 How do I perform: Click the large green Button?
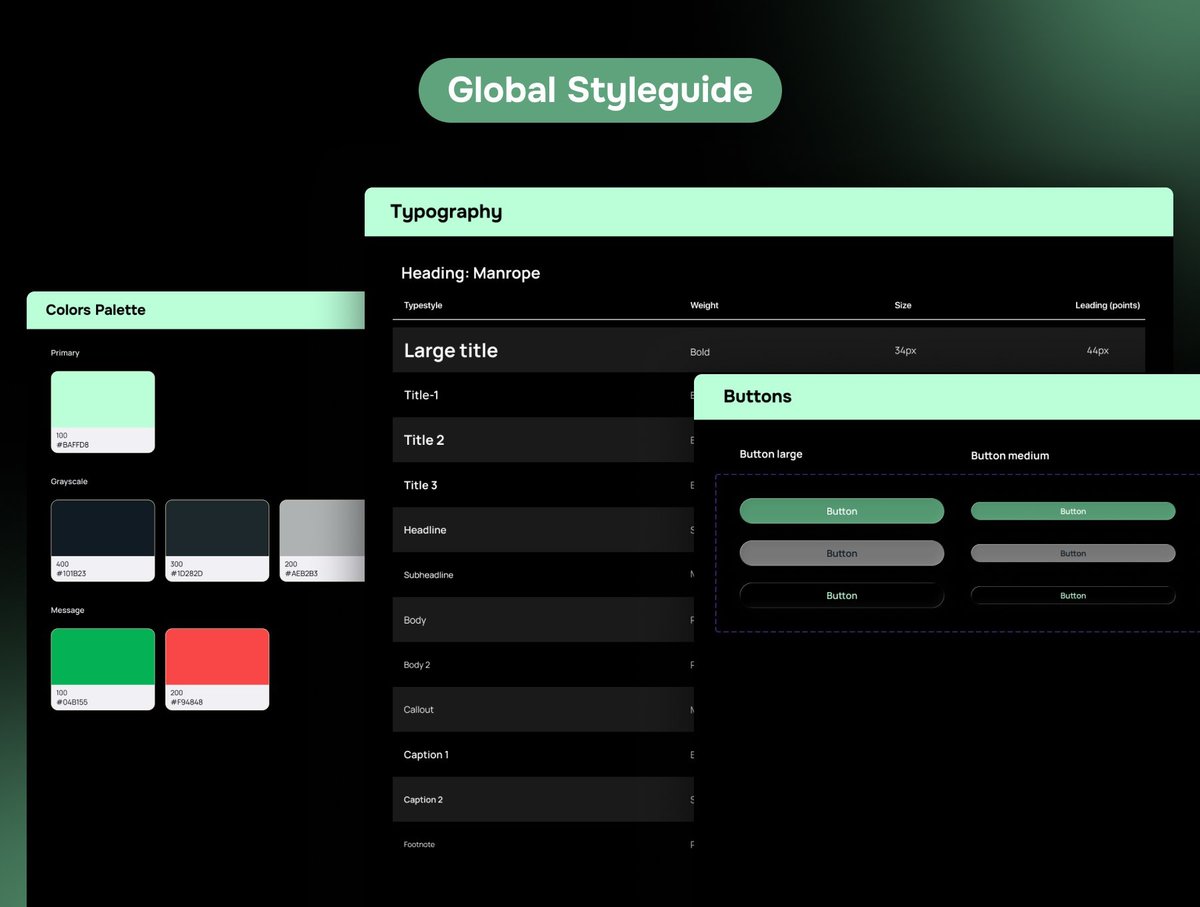pos(841,511)
